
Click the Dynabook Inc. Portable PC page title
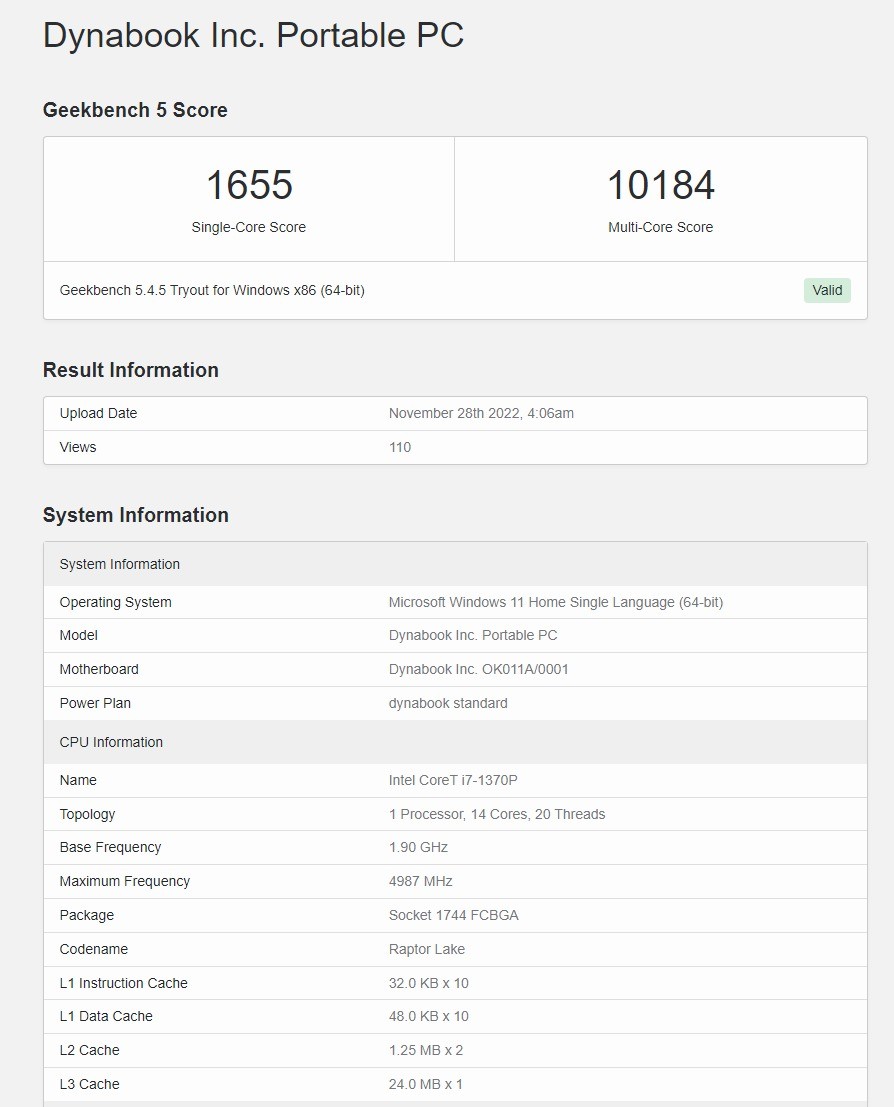click(x=254, y=35)
